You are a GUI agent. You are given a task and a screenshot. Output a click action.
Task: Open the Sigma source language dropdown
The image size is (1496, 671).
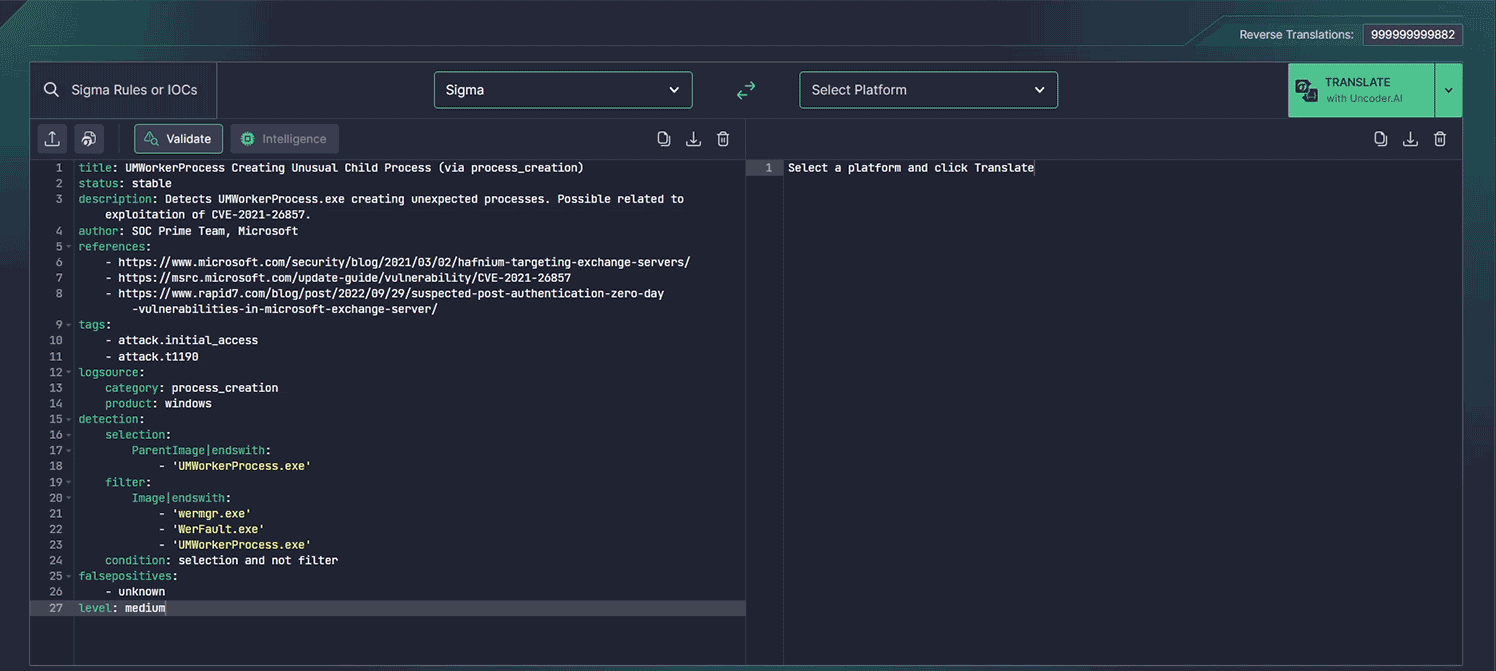point(563,90)
